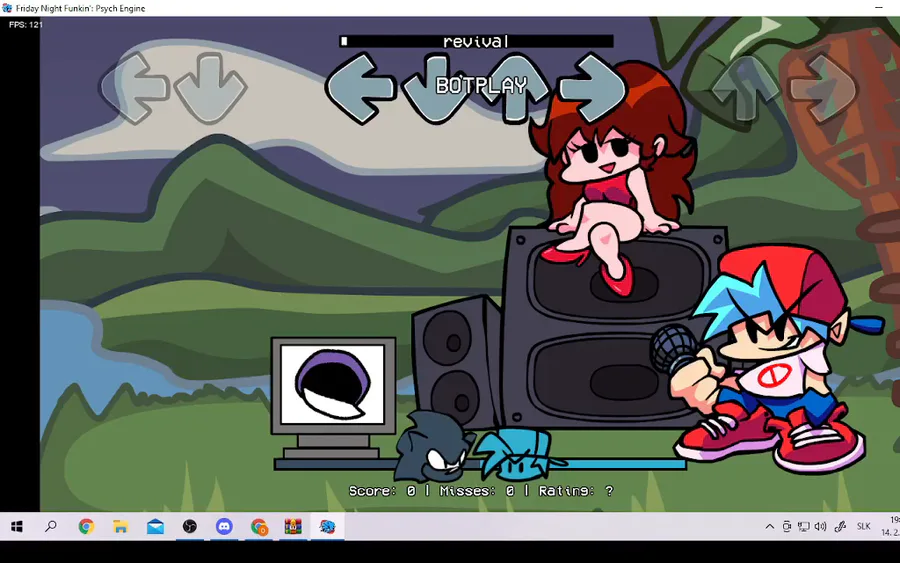Switch to OBS Studio in taskbar

point(189,526)
